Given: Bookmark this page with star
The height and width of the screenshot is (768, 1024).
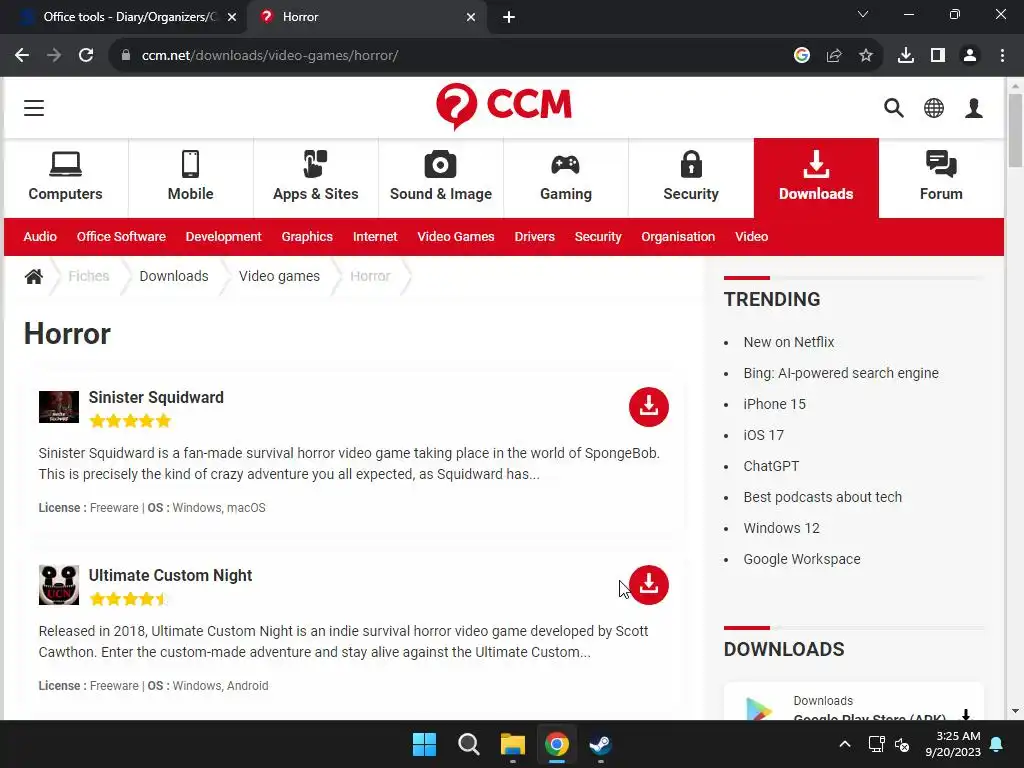Looking at the screenshot, I should pos(866,56).
